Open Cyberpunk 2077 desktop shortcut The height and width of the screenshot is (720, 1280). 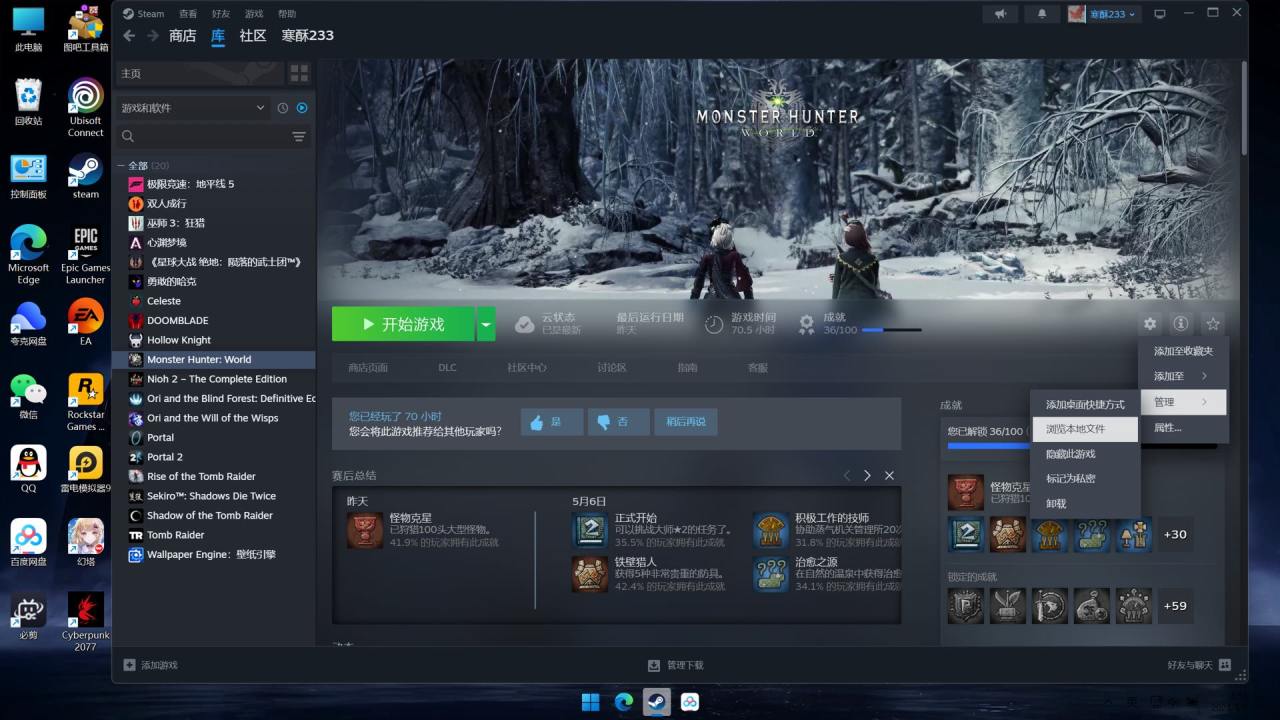[86, 621]
